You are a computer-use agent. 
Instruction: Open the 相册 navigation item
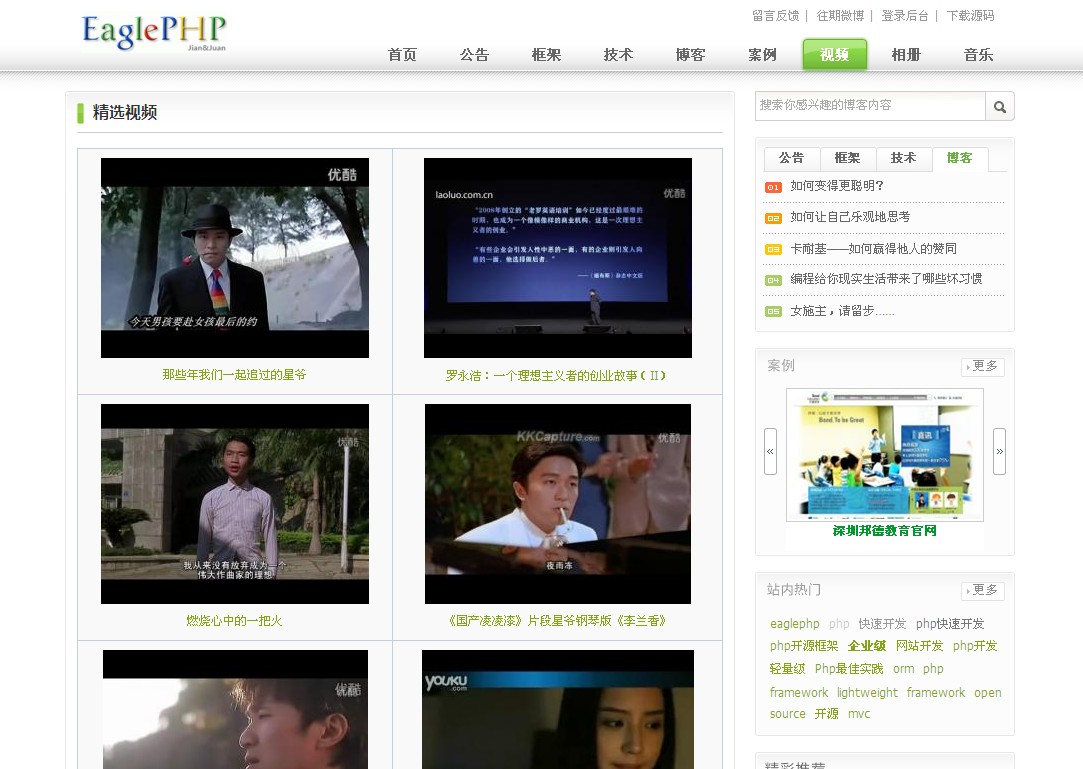pyautogui.click(x=906, y=55)
